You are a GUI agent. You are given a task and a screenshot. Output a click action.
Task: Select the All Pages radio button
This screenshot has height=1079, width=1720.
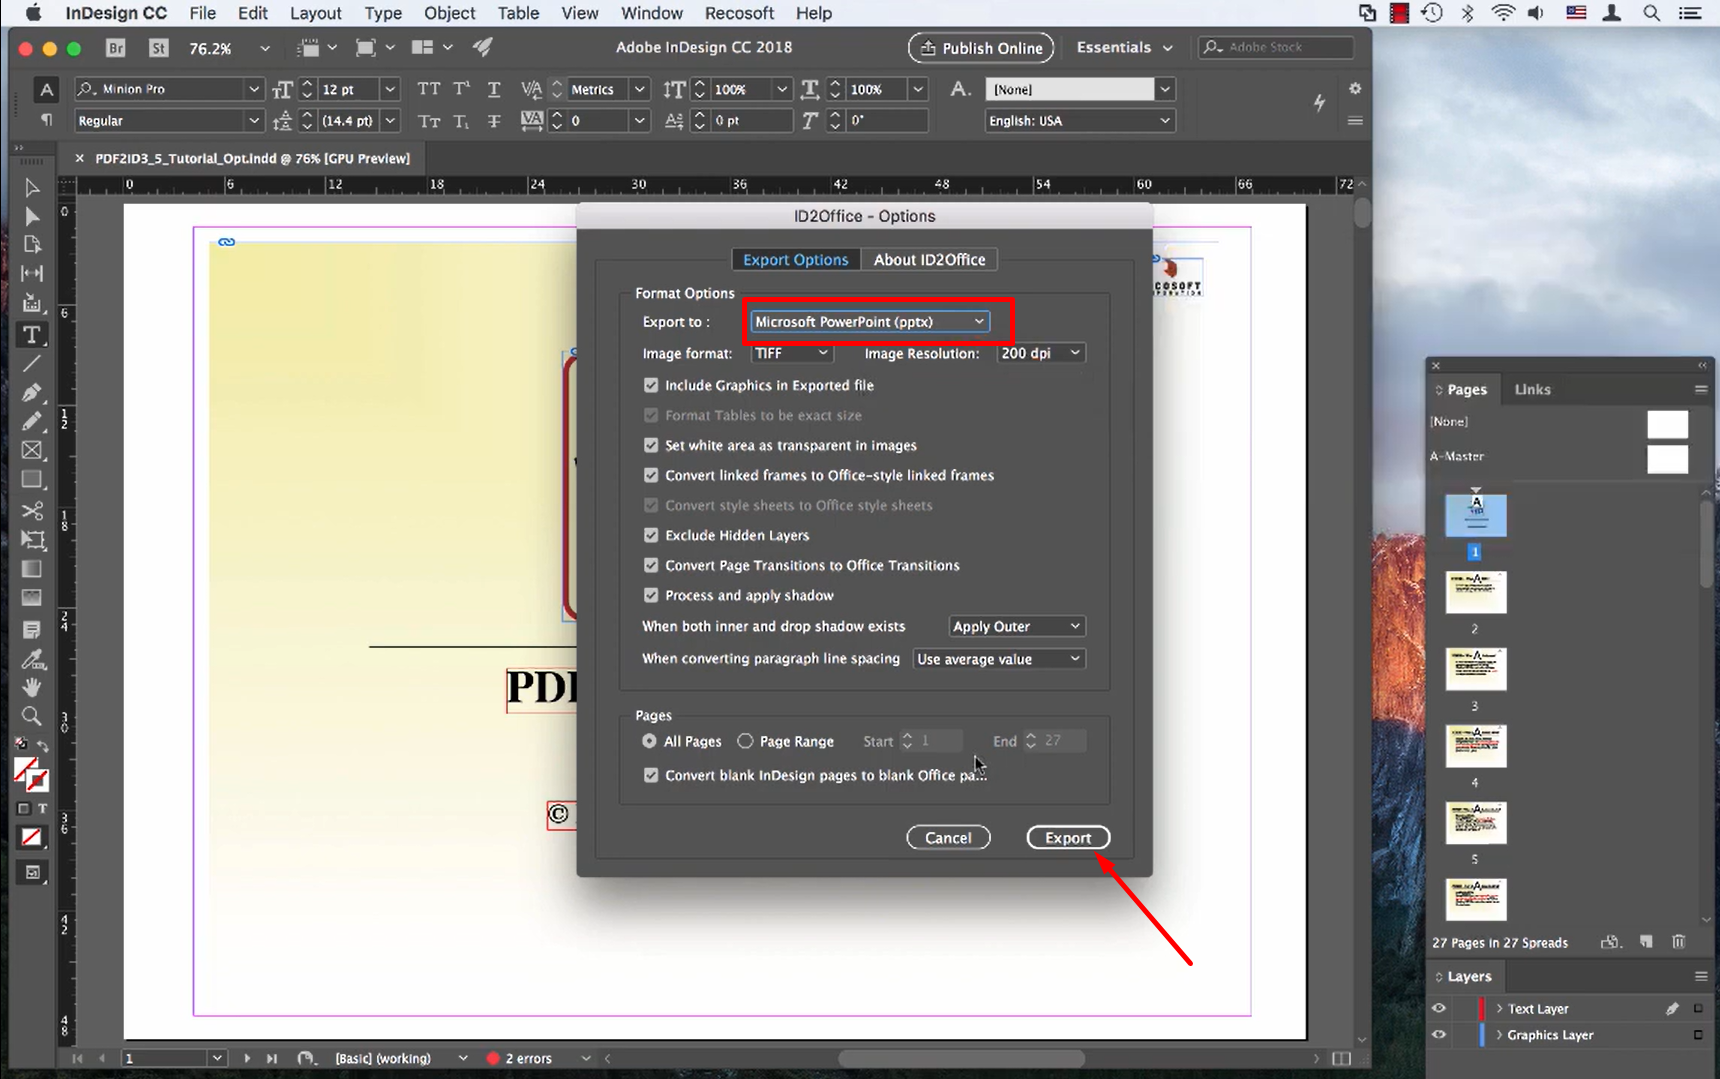[649, 741]
